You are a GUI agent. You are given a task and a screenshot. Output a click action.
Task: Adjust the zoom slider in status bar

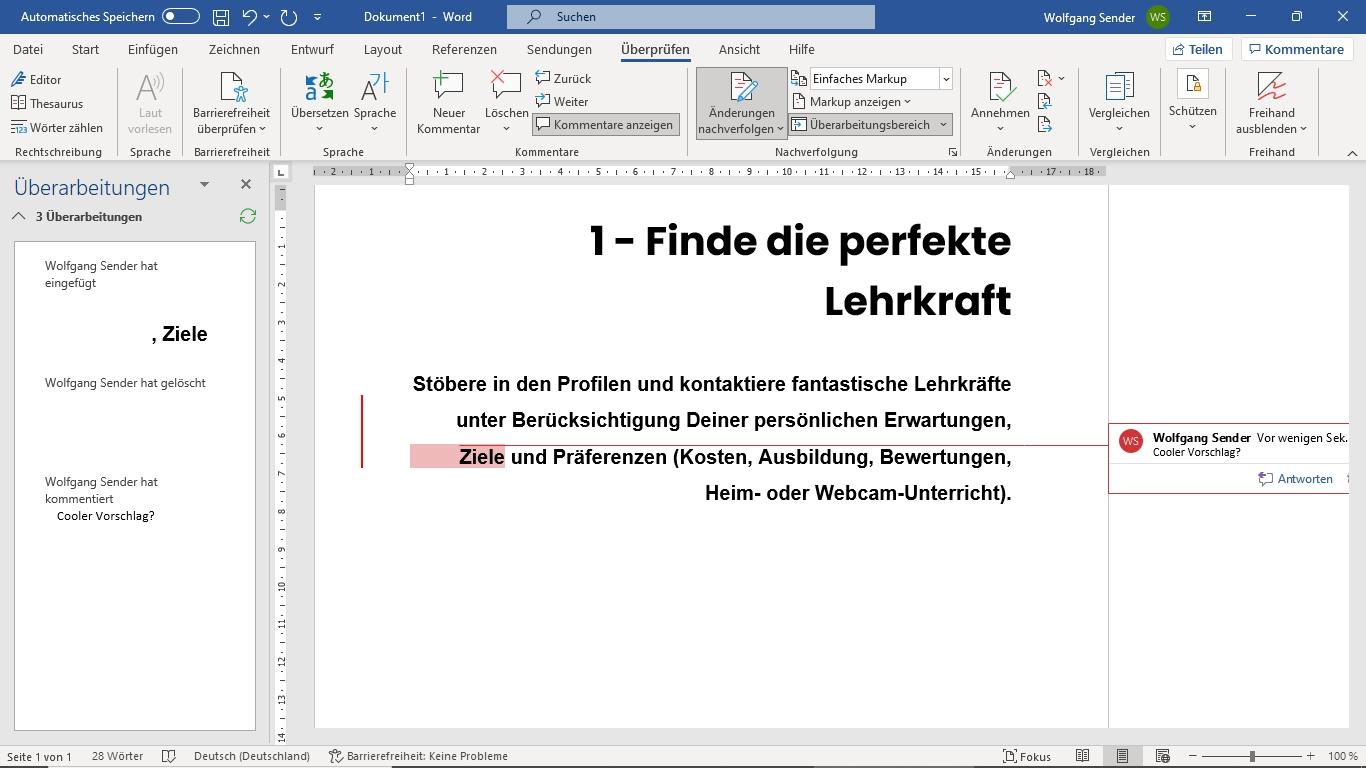[x=1252, y=756]
